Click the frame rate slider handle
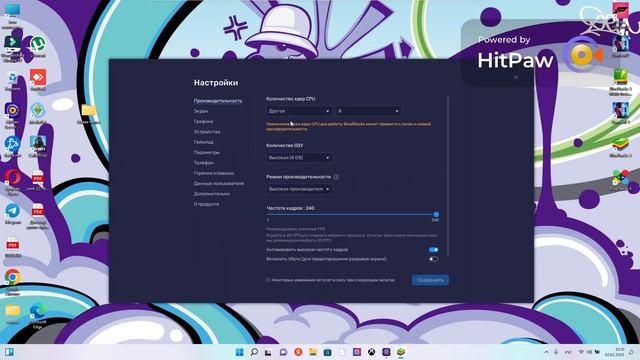Screen dimensions: 640x360 [x=436, y=214]
